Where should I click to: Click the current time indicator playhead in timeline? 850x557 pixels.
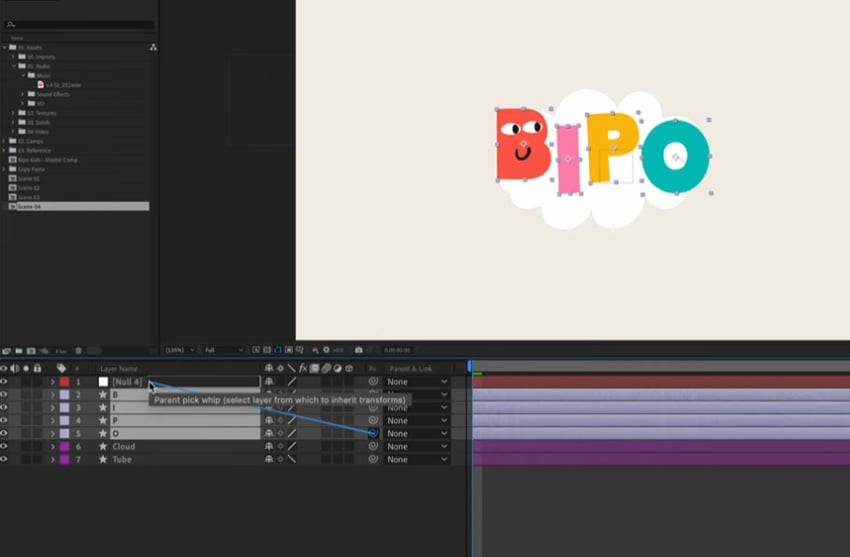click(469, 367)
